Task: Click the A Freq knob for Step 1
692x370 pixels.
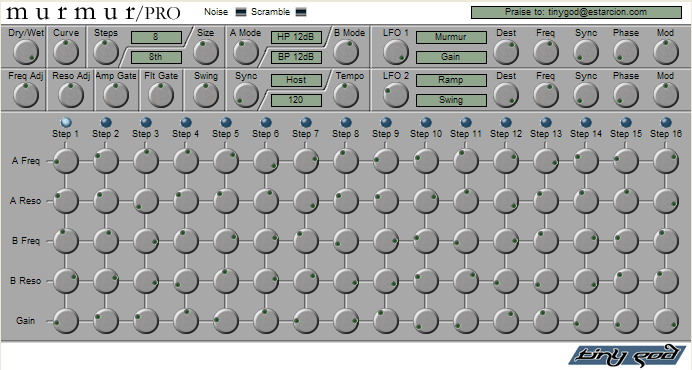Action: tap(66, 161)
